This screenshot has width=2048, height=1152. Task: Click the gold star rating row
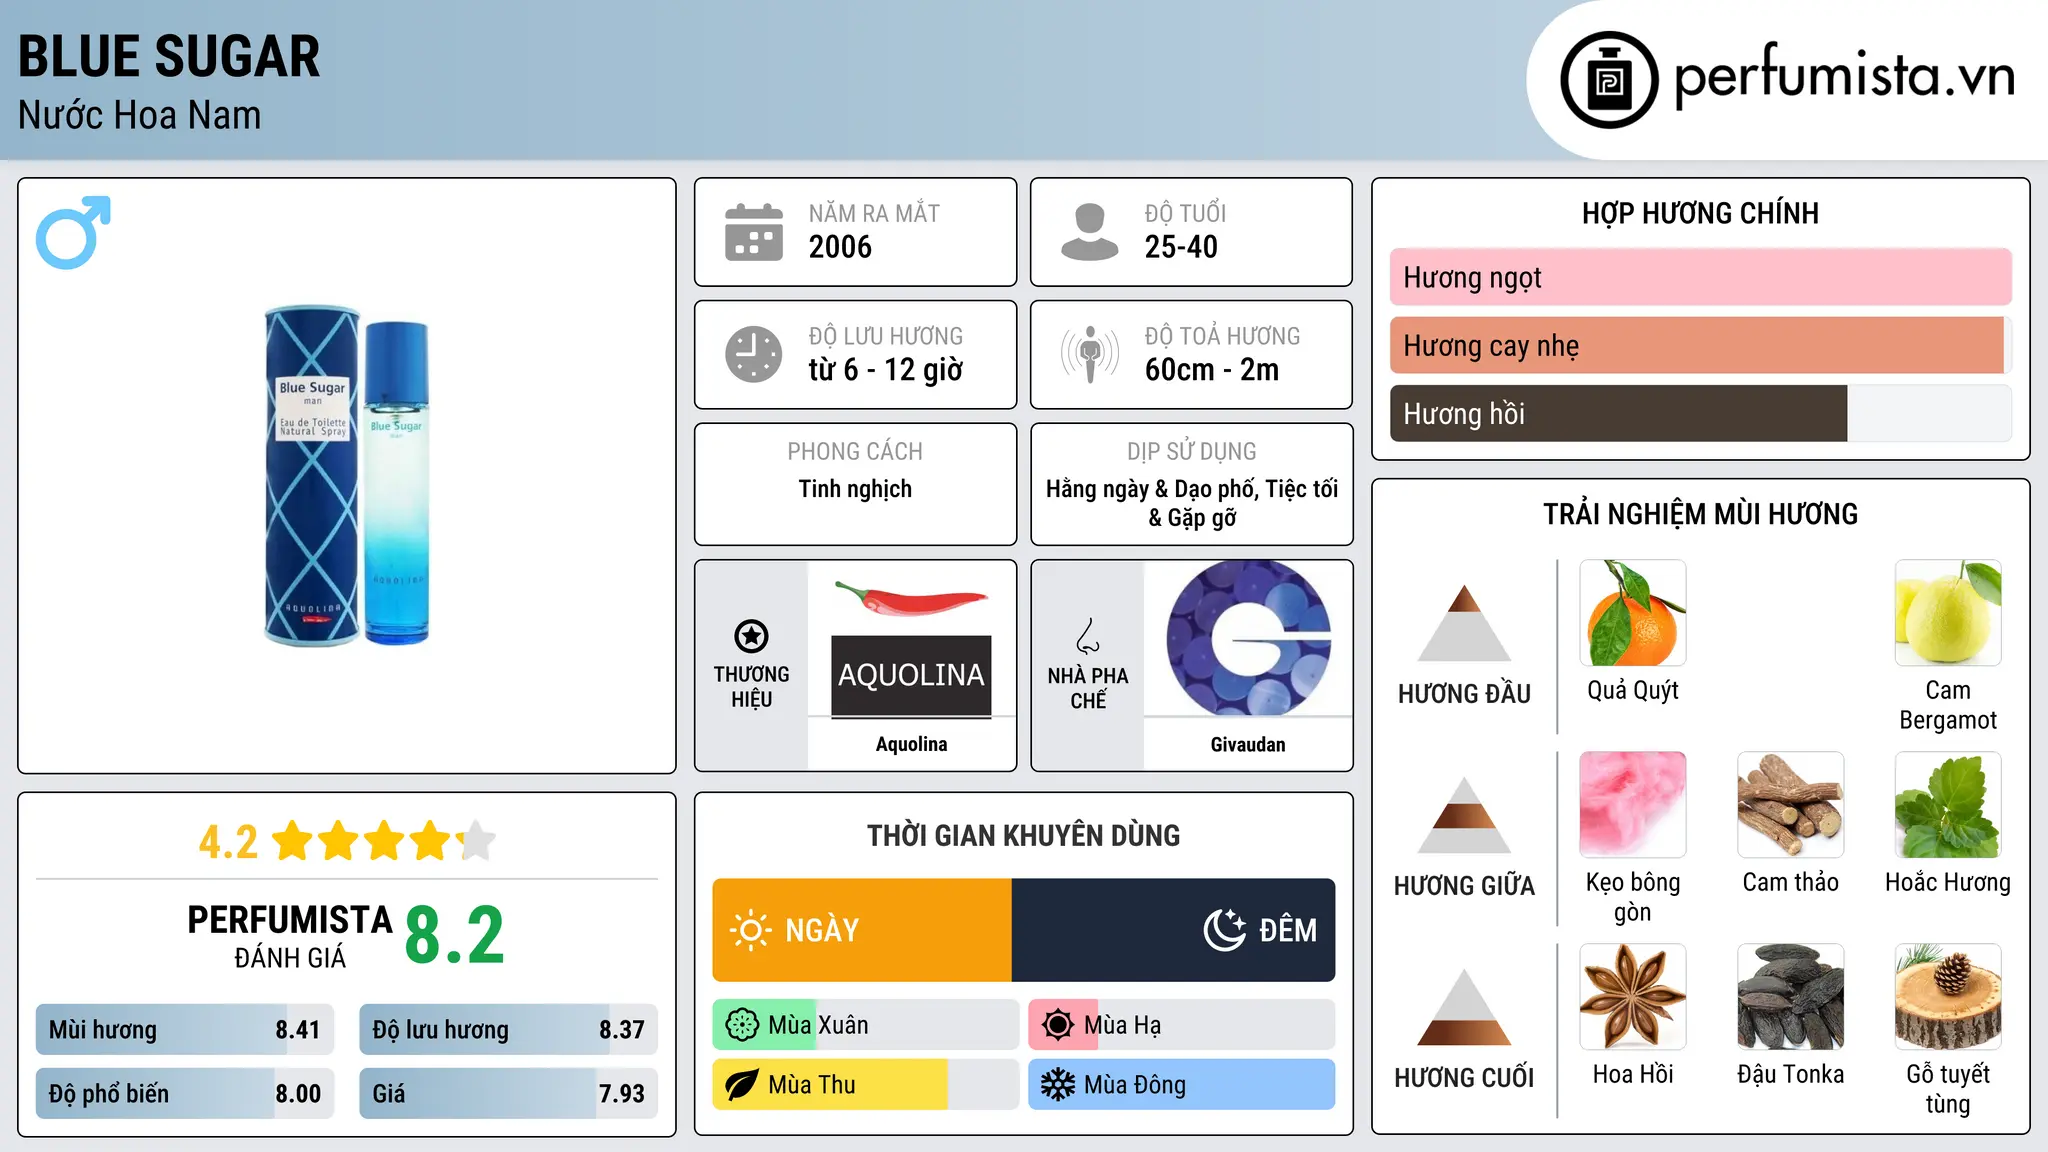point(384,841)
